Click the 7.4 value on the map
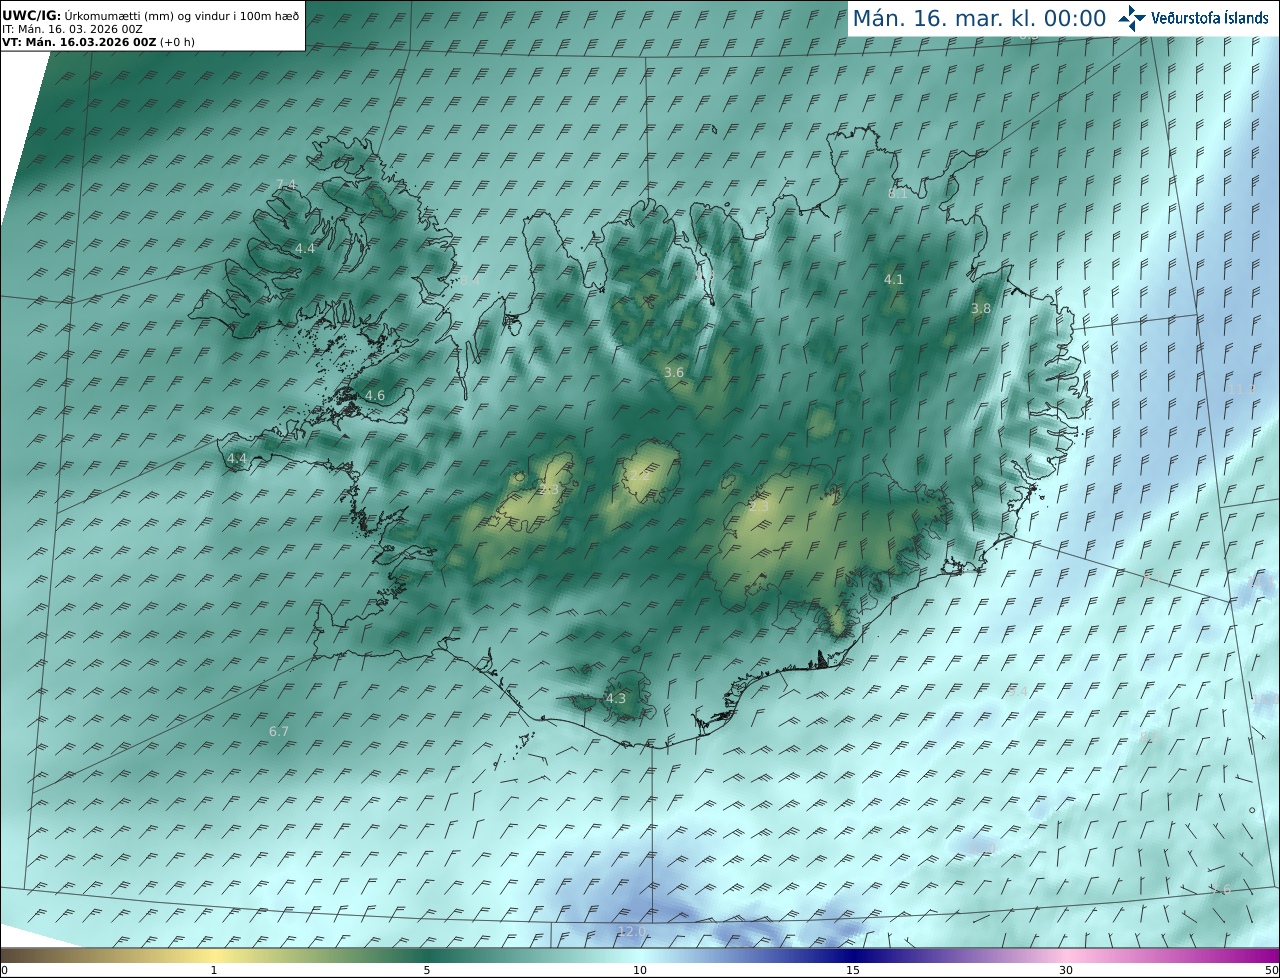 tap(286, 184)
